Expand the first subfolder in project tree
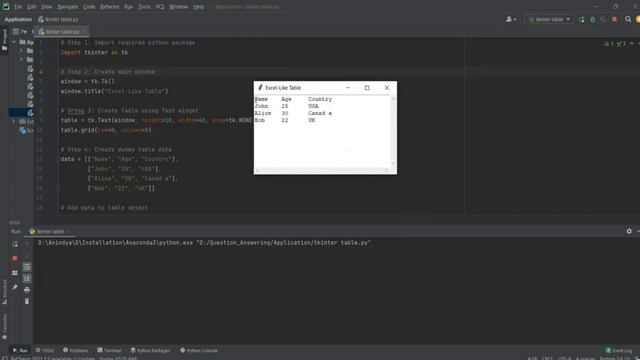Viewport: 640px width, 360px height. (x=21, y=51)
